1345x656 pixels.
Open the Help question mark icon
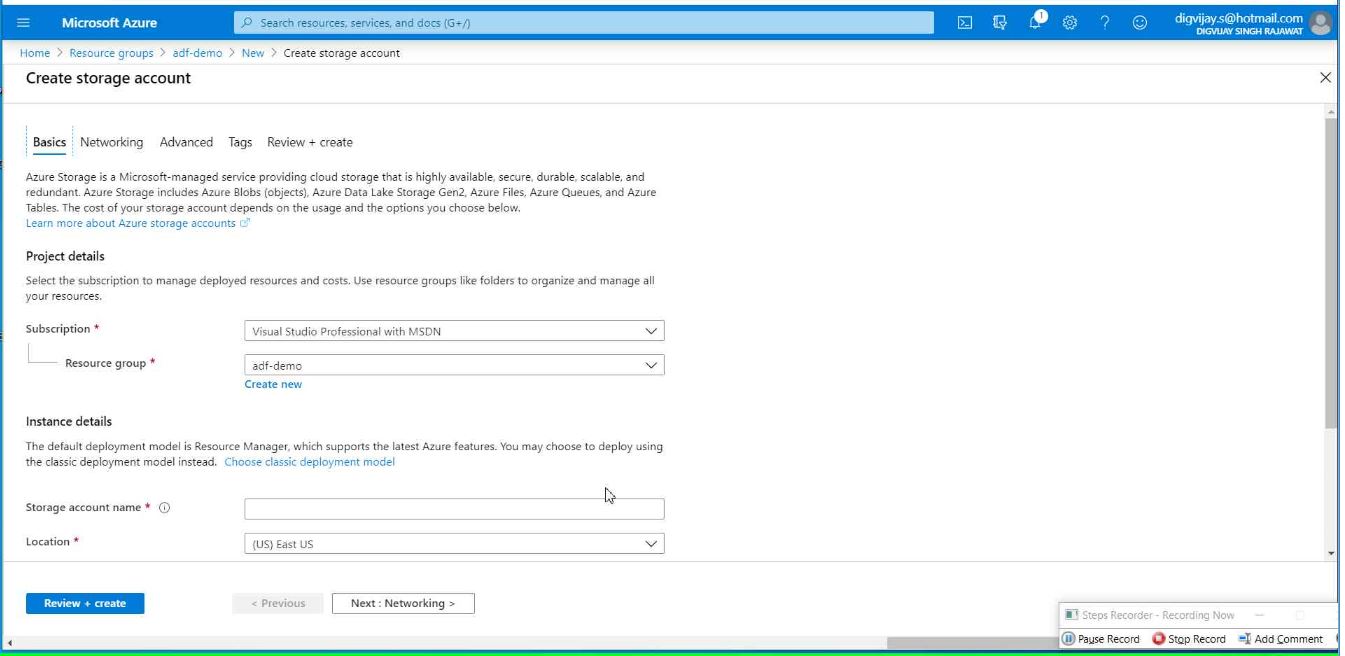point(1105,22)
